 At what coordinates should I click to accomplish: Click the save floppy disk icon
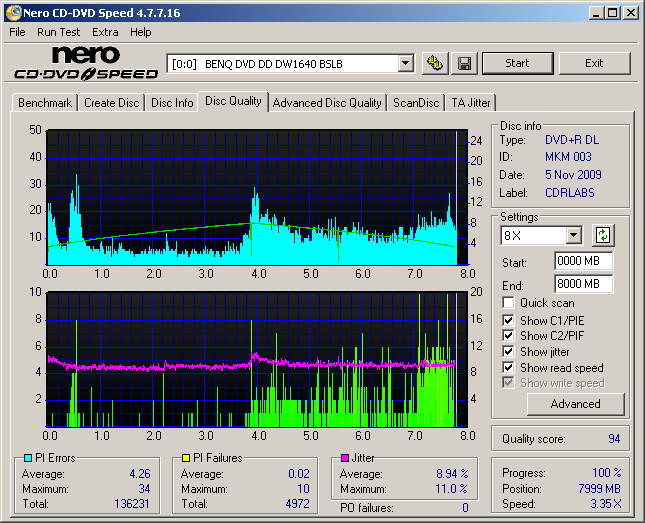coord(465,63)
